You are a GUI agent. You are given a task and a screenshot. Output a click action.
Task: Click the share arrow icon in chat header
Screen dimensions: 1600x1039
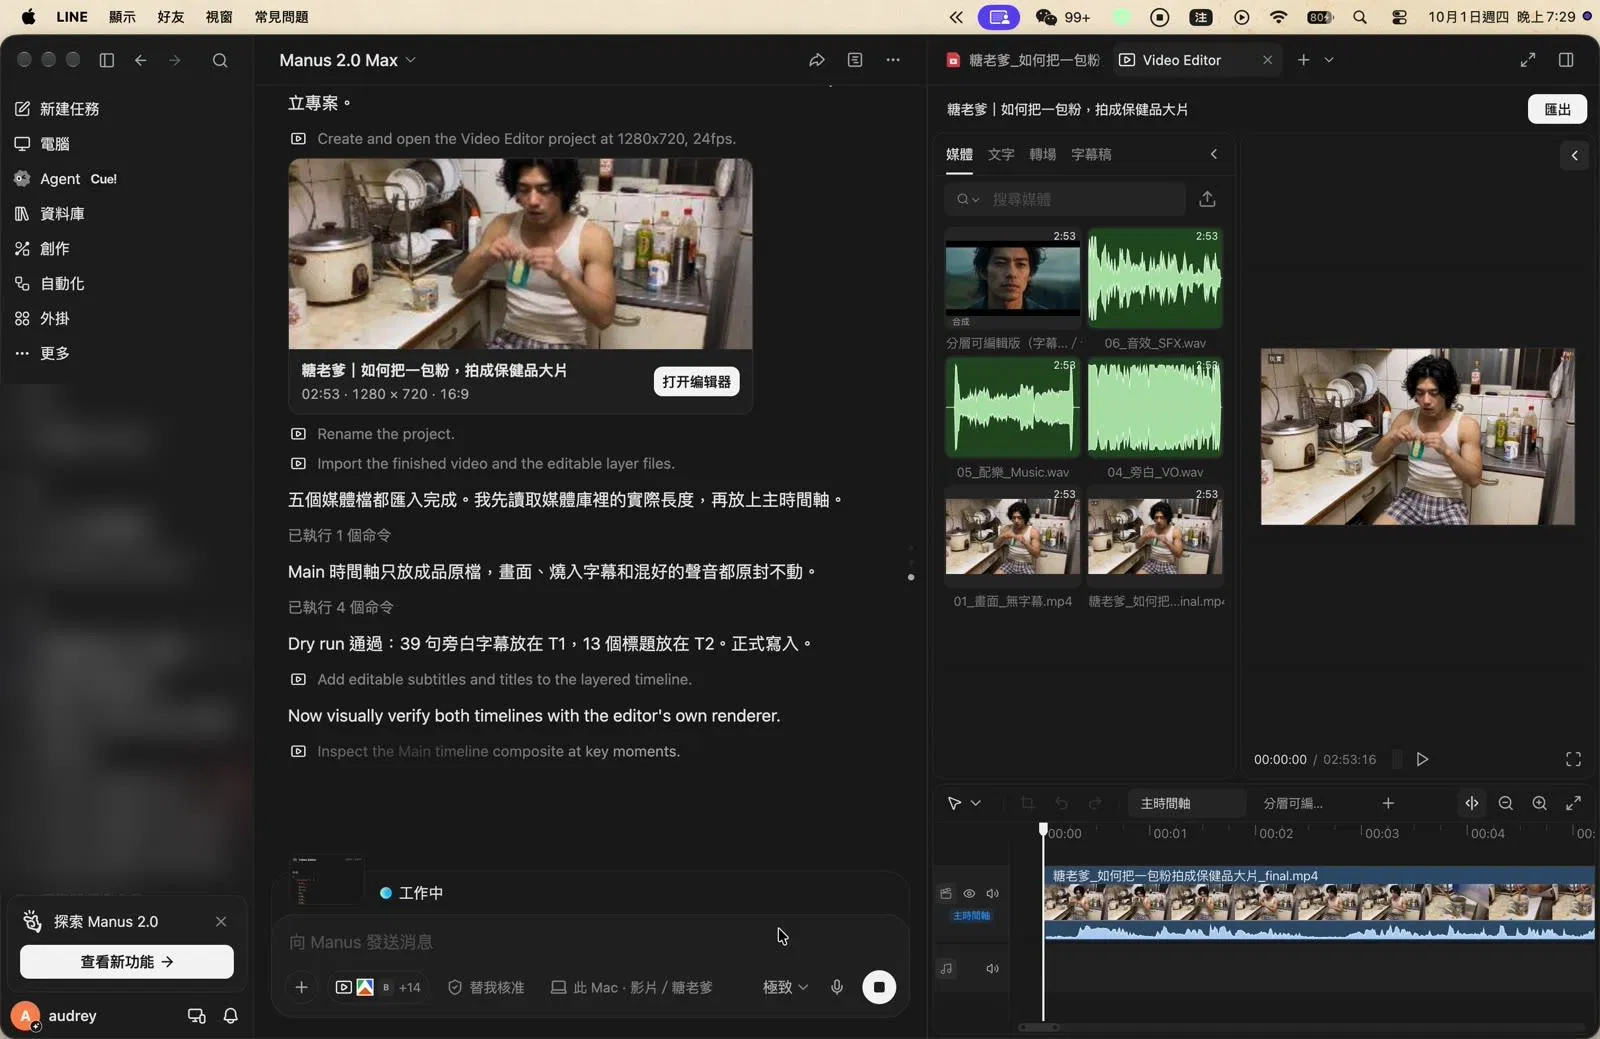click(x=817, y=60)
